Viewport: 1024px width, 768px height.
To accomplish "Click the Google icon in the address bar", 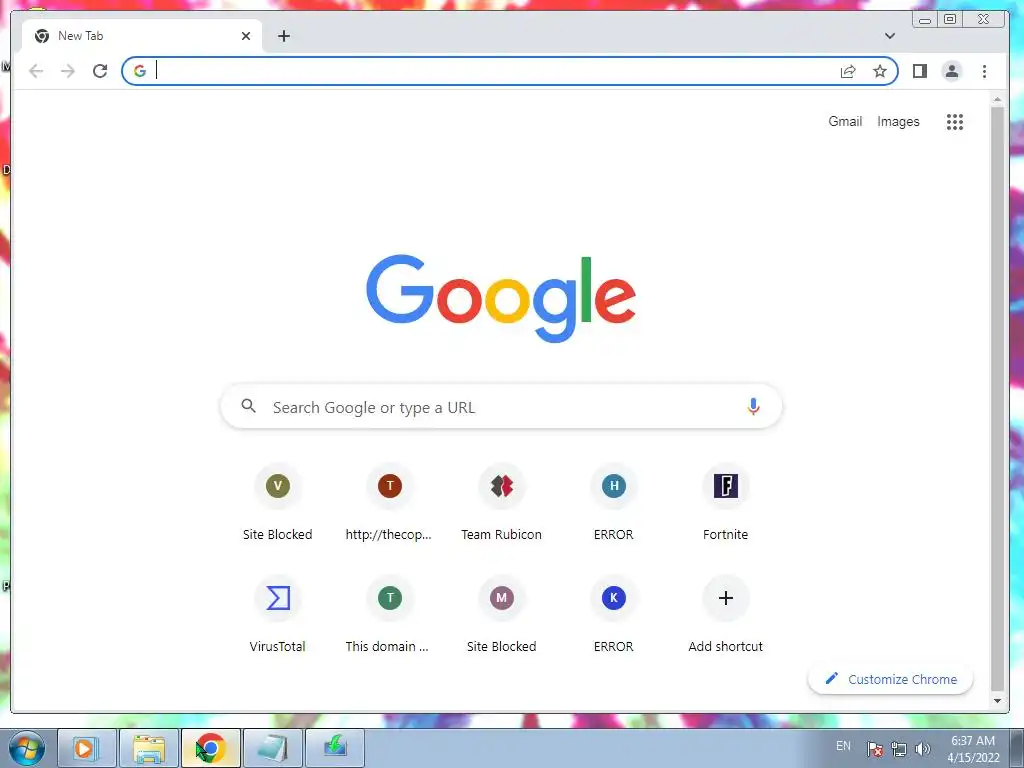I will point(140,71).
